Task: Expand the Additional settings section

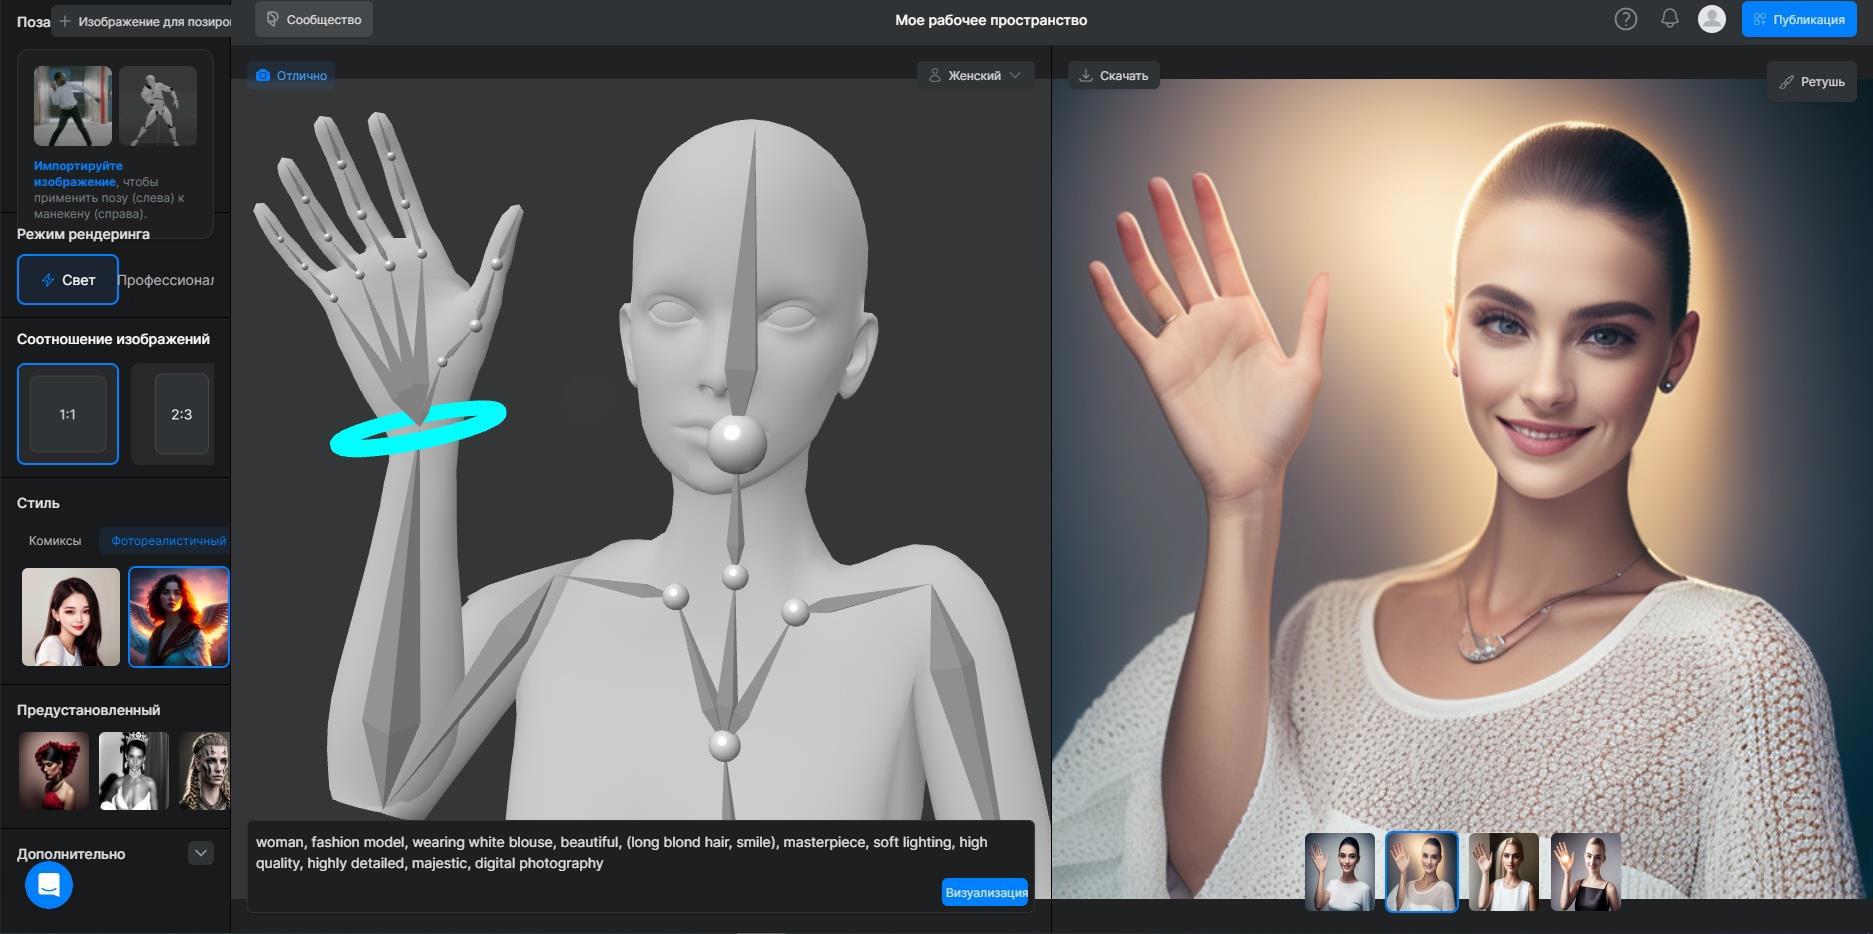Action: (201, 853)
